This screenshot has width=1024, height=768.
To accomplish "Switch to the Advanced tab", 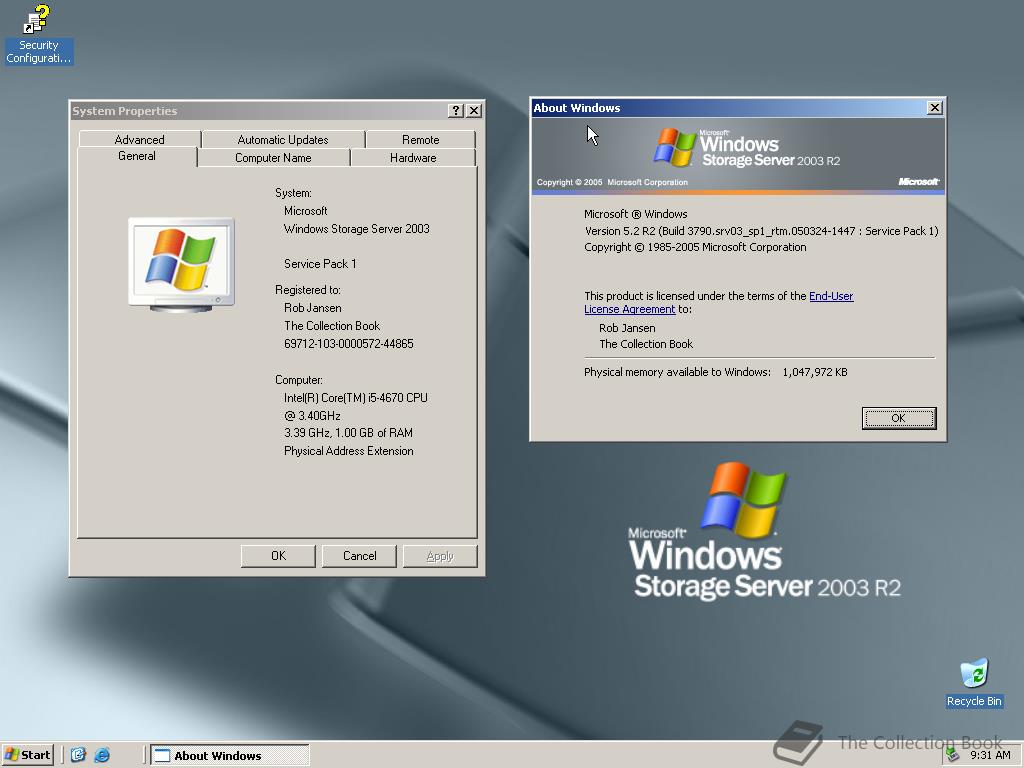I will click(x=139, y=139).
